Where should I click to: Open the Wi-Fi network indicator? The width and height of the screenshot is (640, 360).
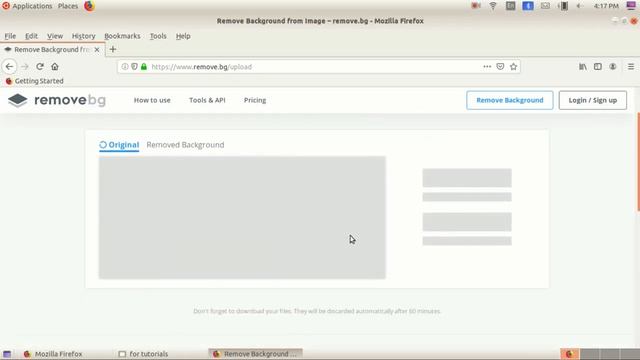493,6
